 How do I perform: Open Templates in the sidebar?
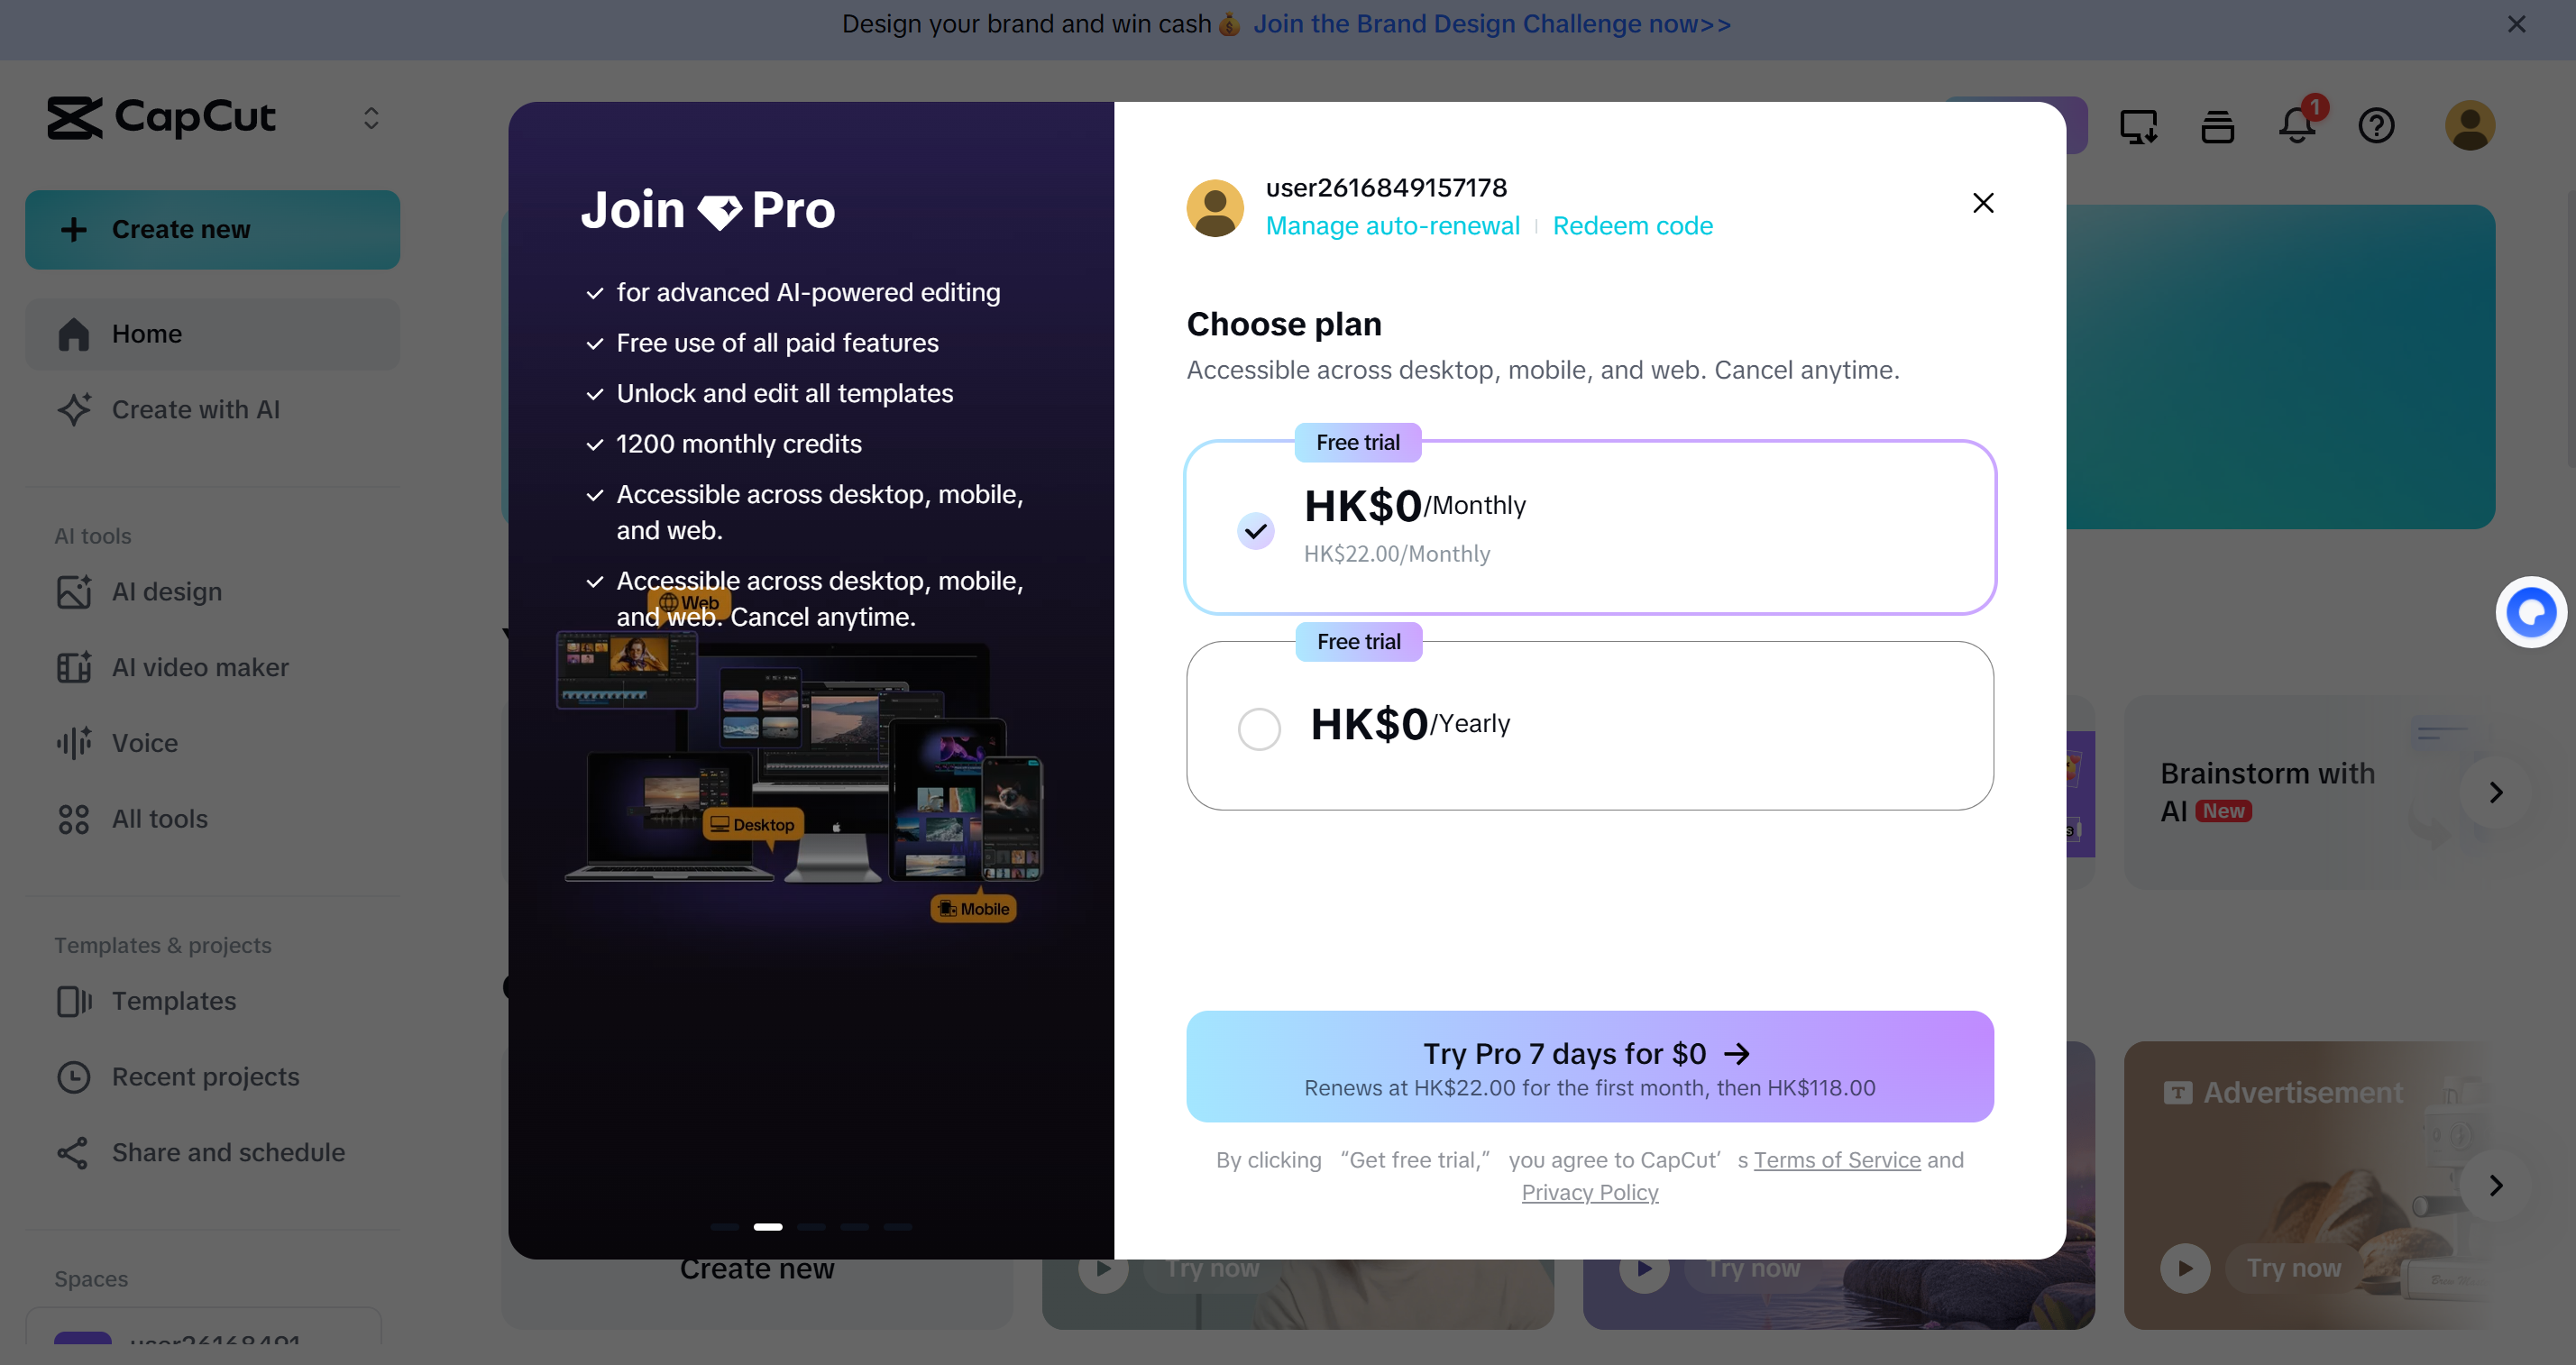pos(173,1001)
